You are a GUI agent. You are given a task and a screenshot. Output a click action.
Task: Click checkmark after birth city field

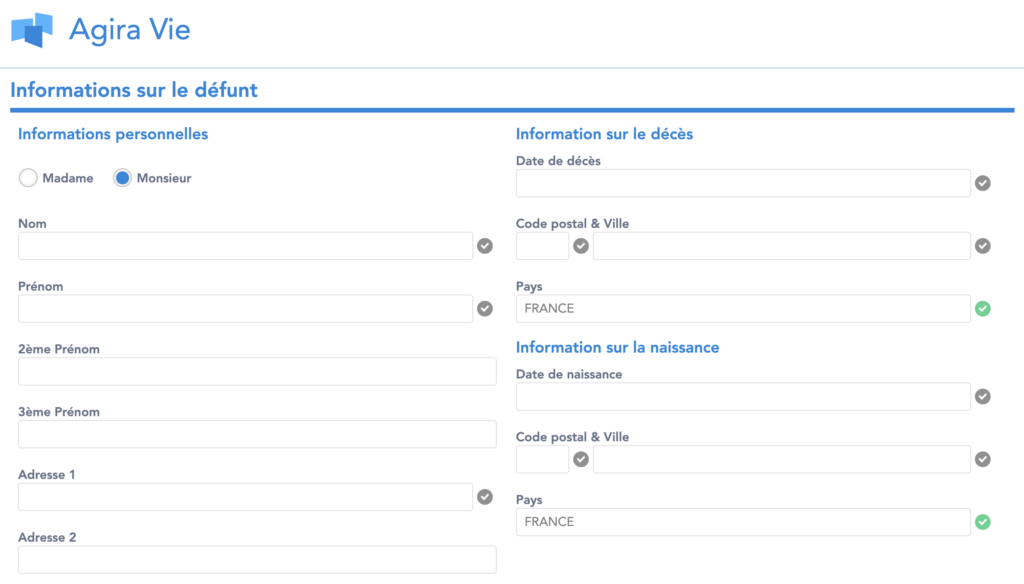(x=983, y=459)
